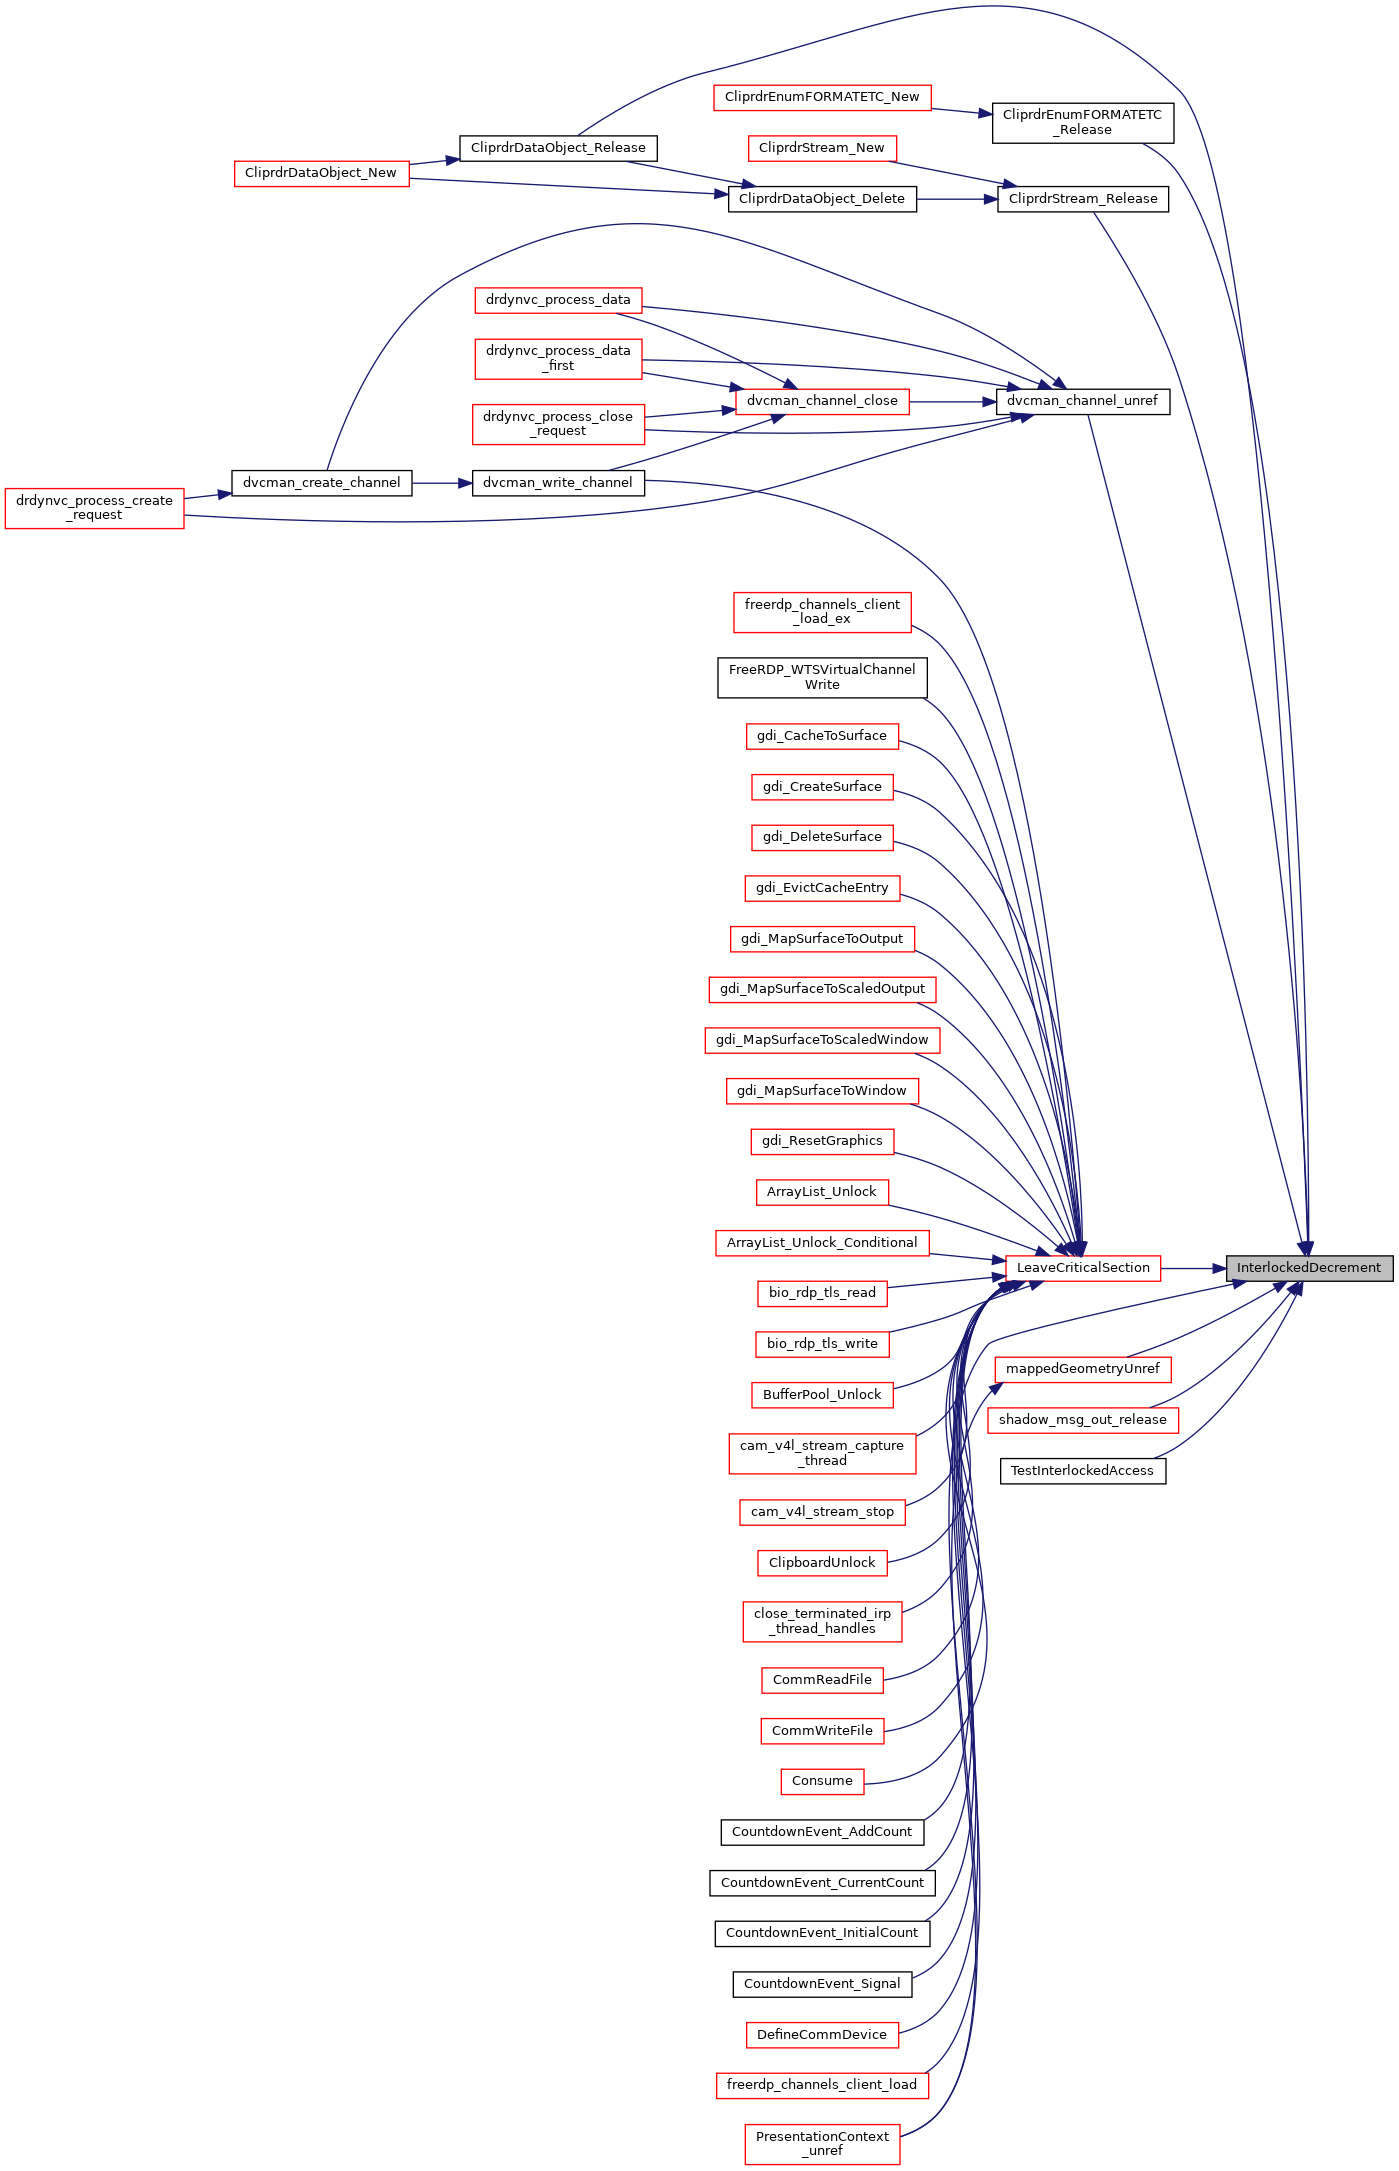Click the CliprdrDataObject_Delete node

click(x=821, y=199)
